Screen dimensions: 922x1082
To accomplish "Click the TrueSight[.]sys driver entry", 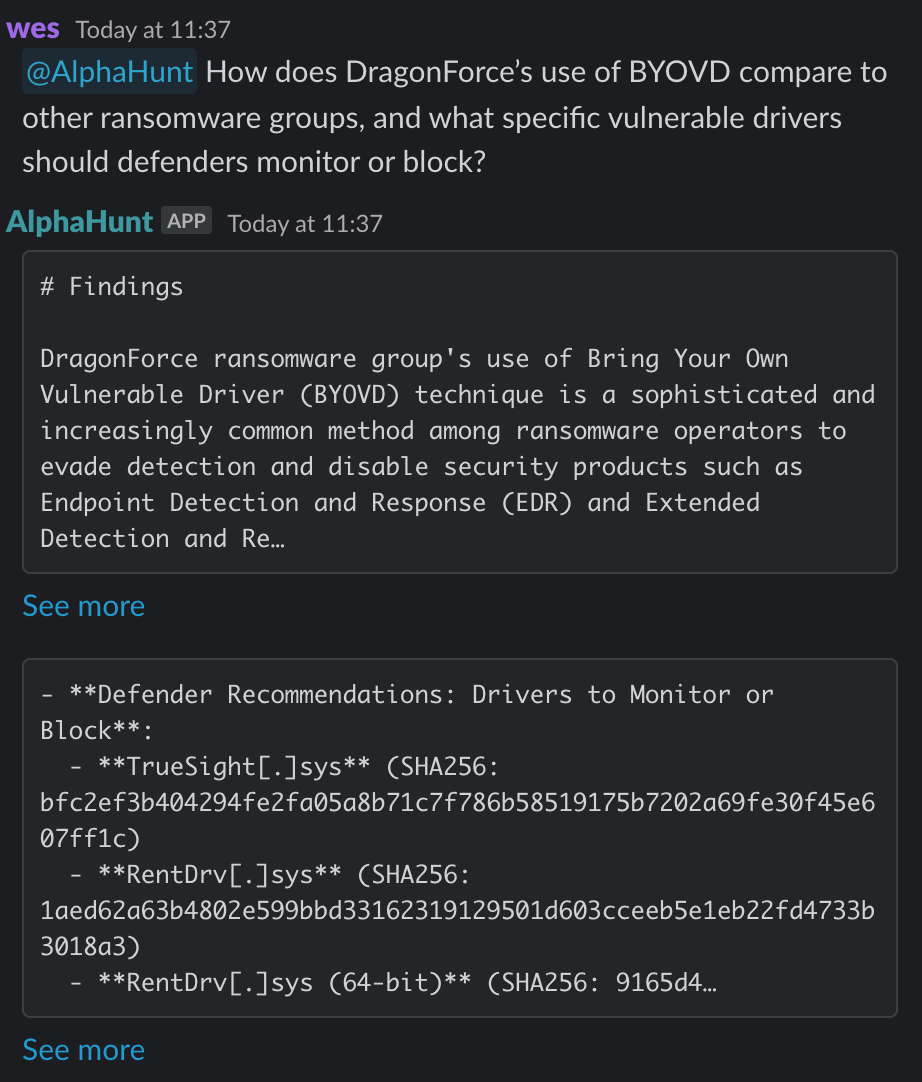I will (x=234, y=767).
